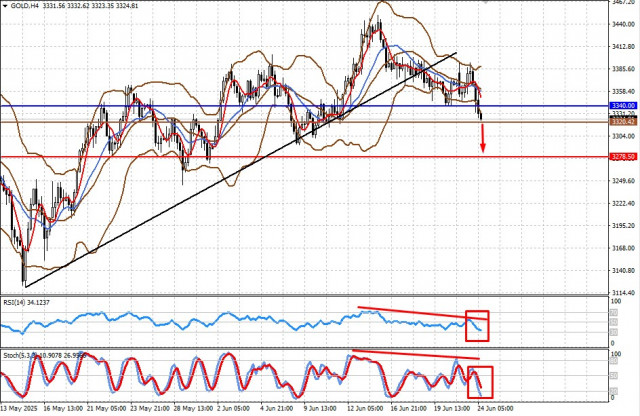Screen dimensions: 640x416
Task: Click the 3249.60 price axis value
Action: tap(624, 181)
